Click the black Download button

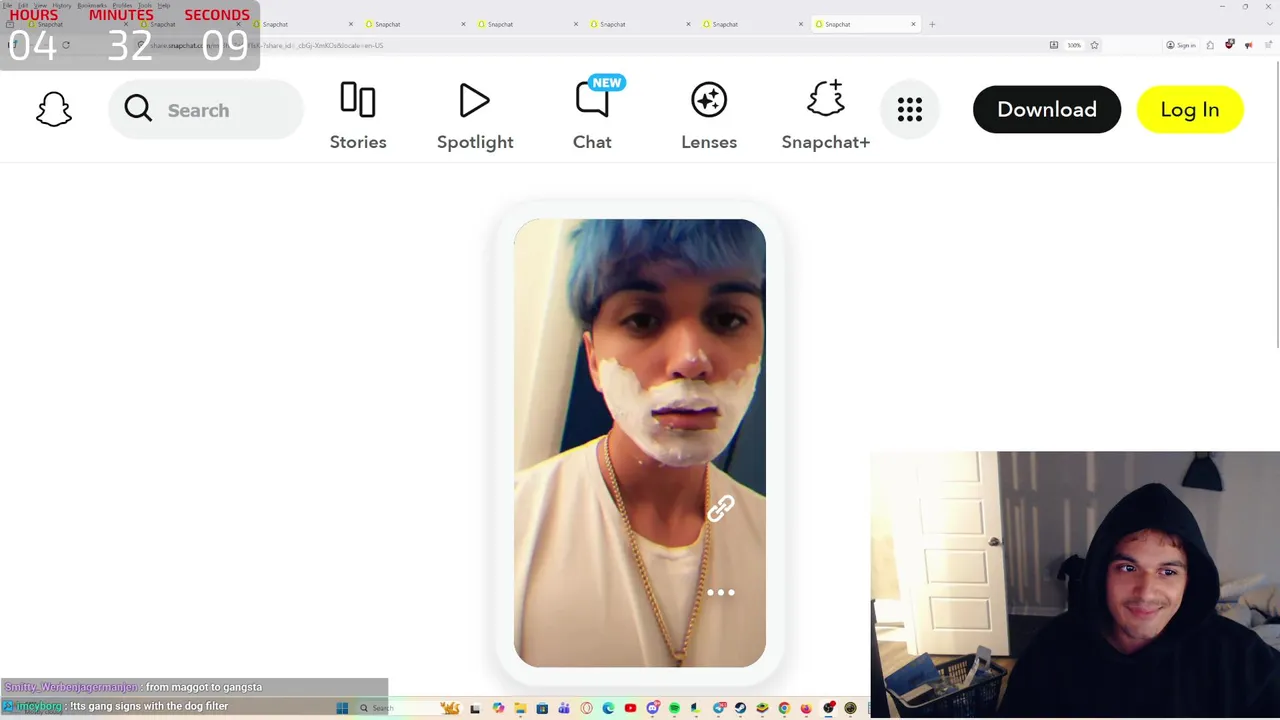click(1047, 110)
